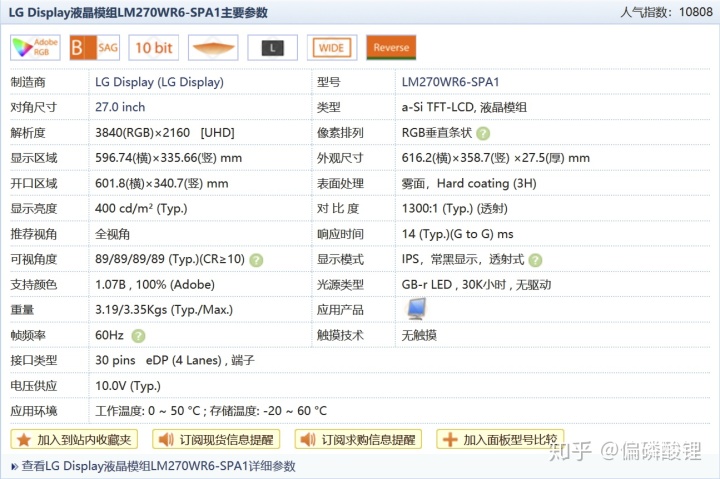Click the 表面处理 row label

(x=340, y=183)
